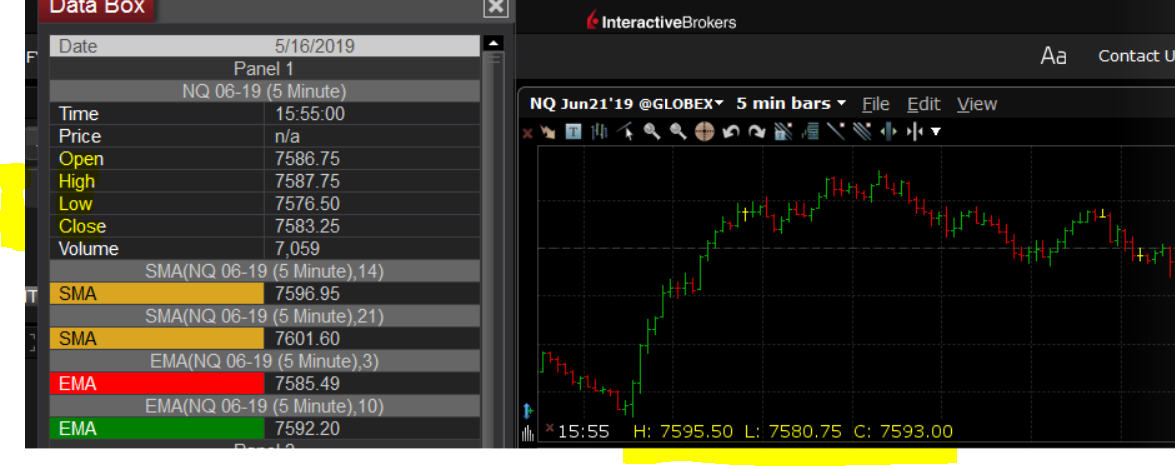
Task: Click the Volume value 7,059
Action: 297,249
